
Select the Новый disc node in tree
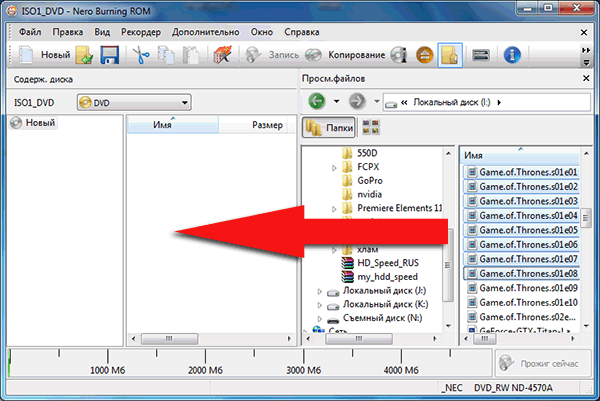[x=33, y=123]
